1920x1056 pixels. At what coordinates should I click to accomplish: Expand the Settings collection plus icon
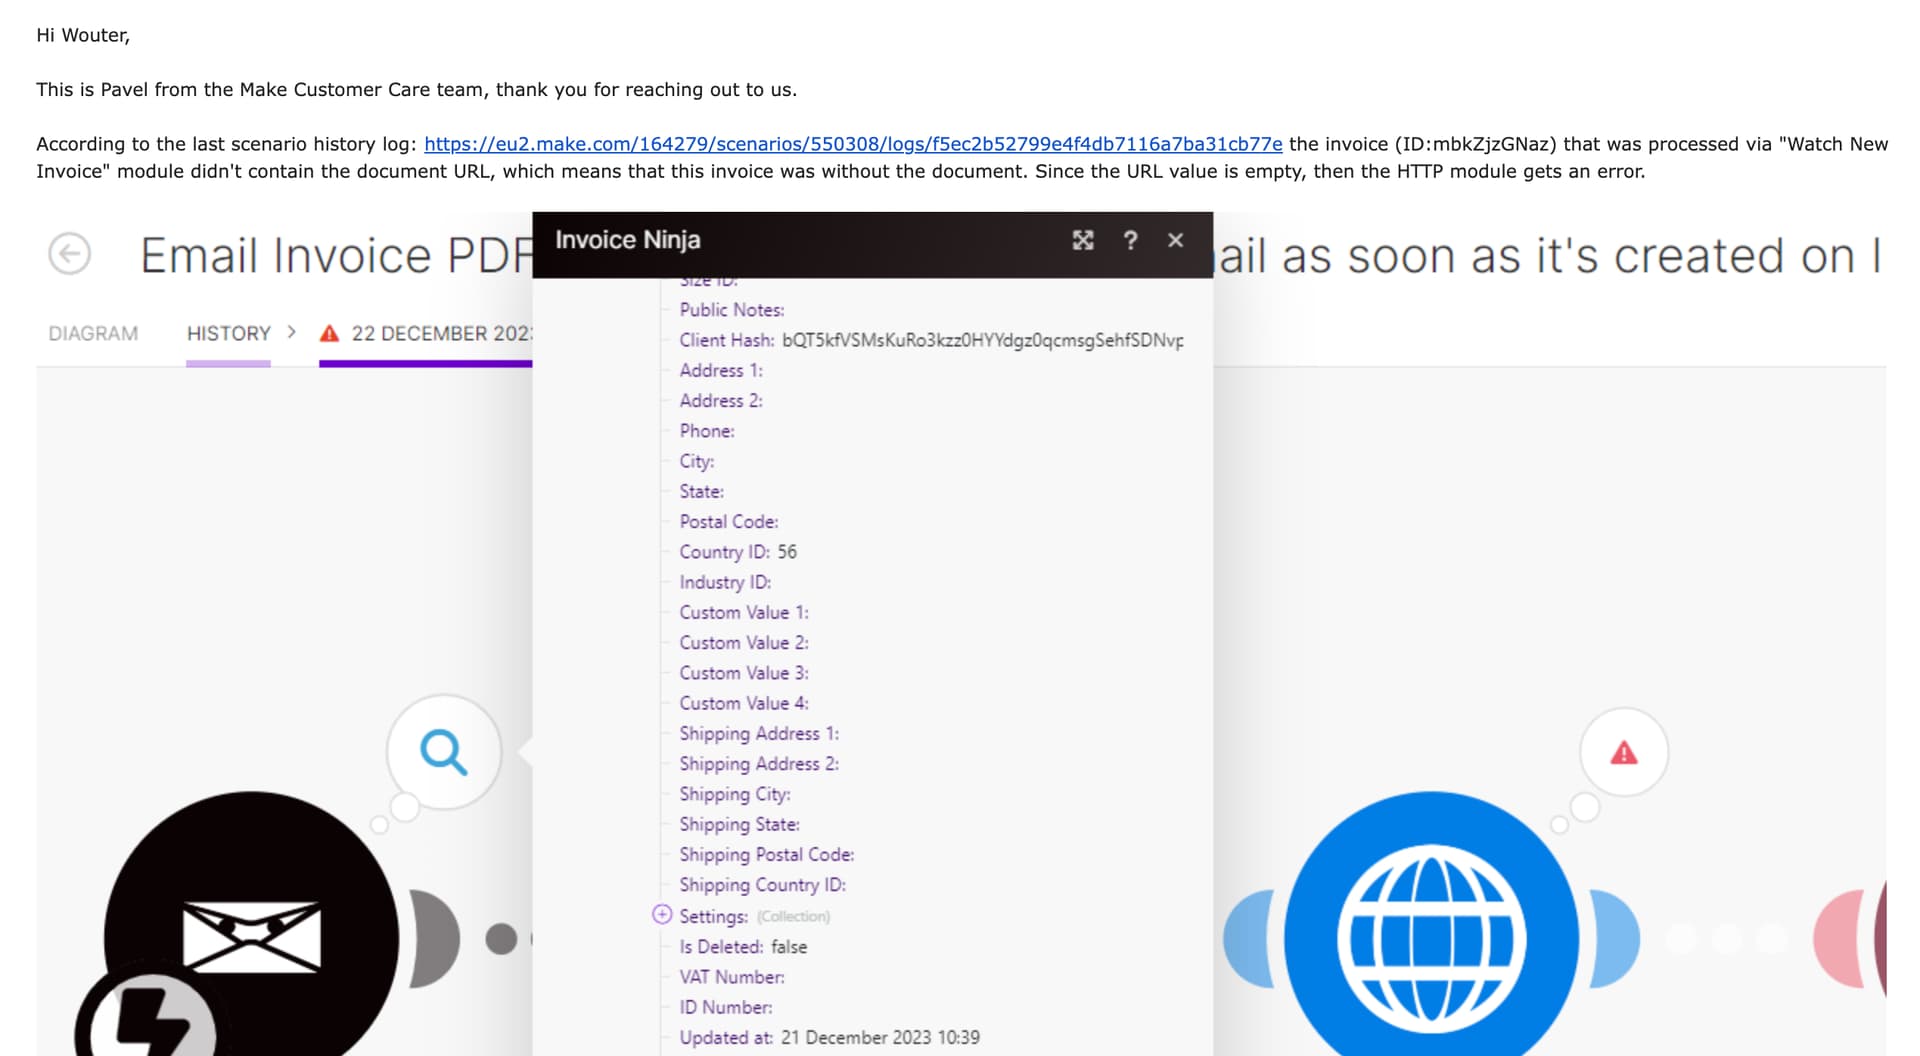pyautogui.click(x=661, y=915)
